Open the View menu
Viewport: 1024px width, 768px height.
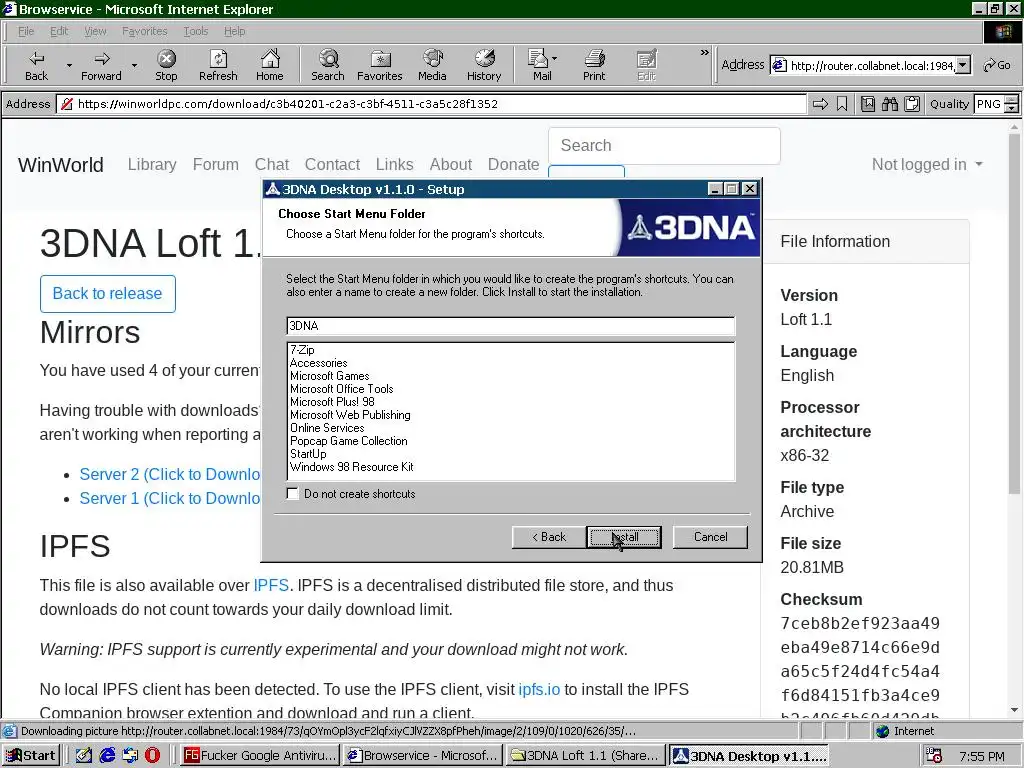(x=95, y=31)
